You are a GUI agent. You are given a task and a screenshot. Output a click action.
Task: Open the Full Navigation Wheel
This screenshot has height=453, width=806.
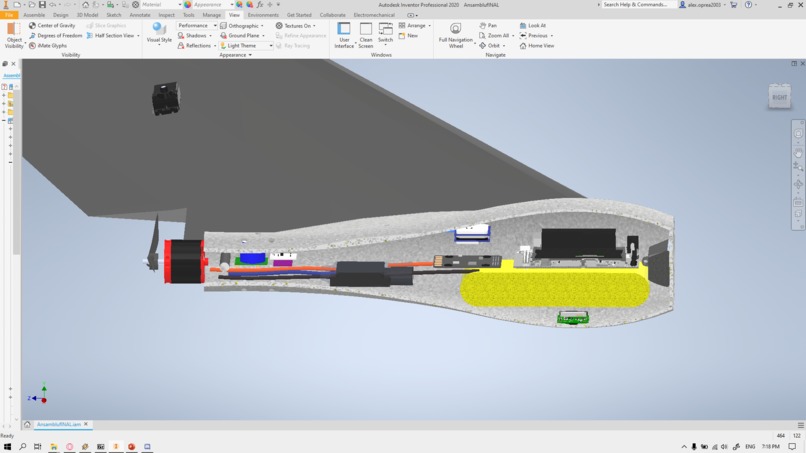455,35
